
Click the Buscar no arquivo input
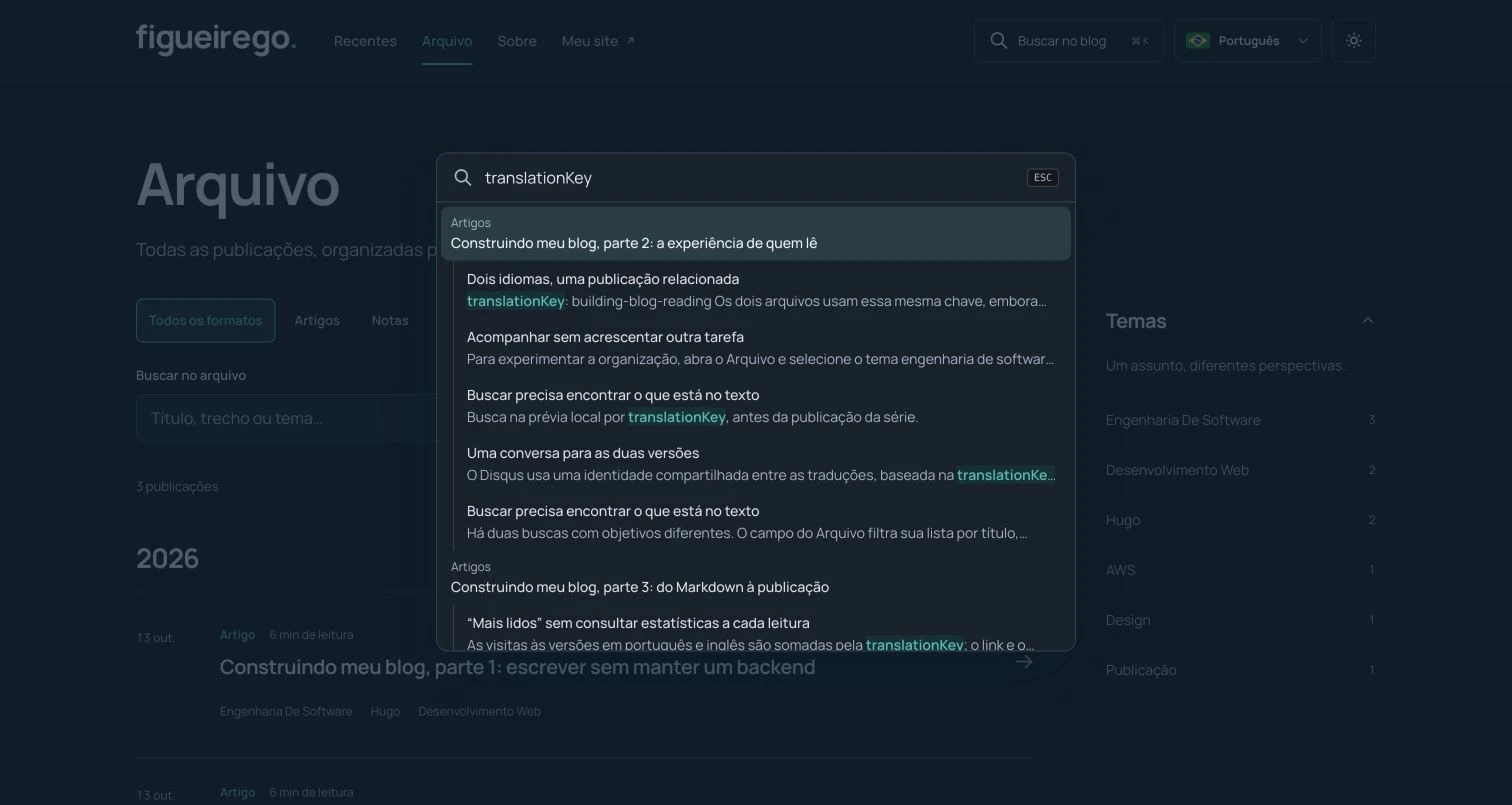click(286, 418)
